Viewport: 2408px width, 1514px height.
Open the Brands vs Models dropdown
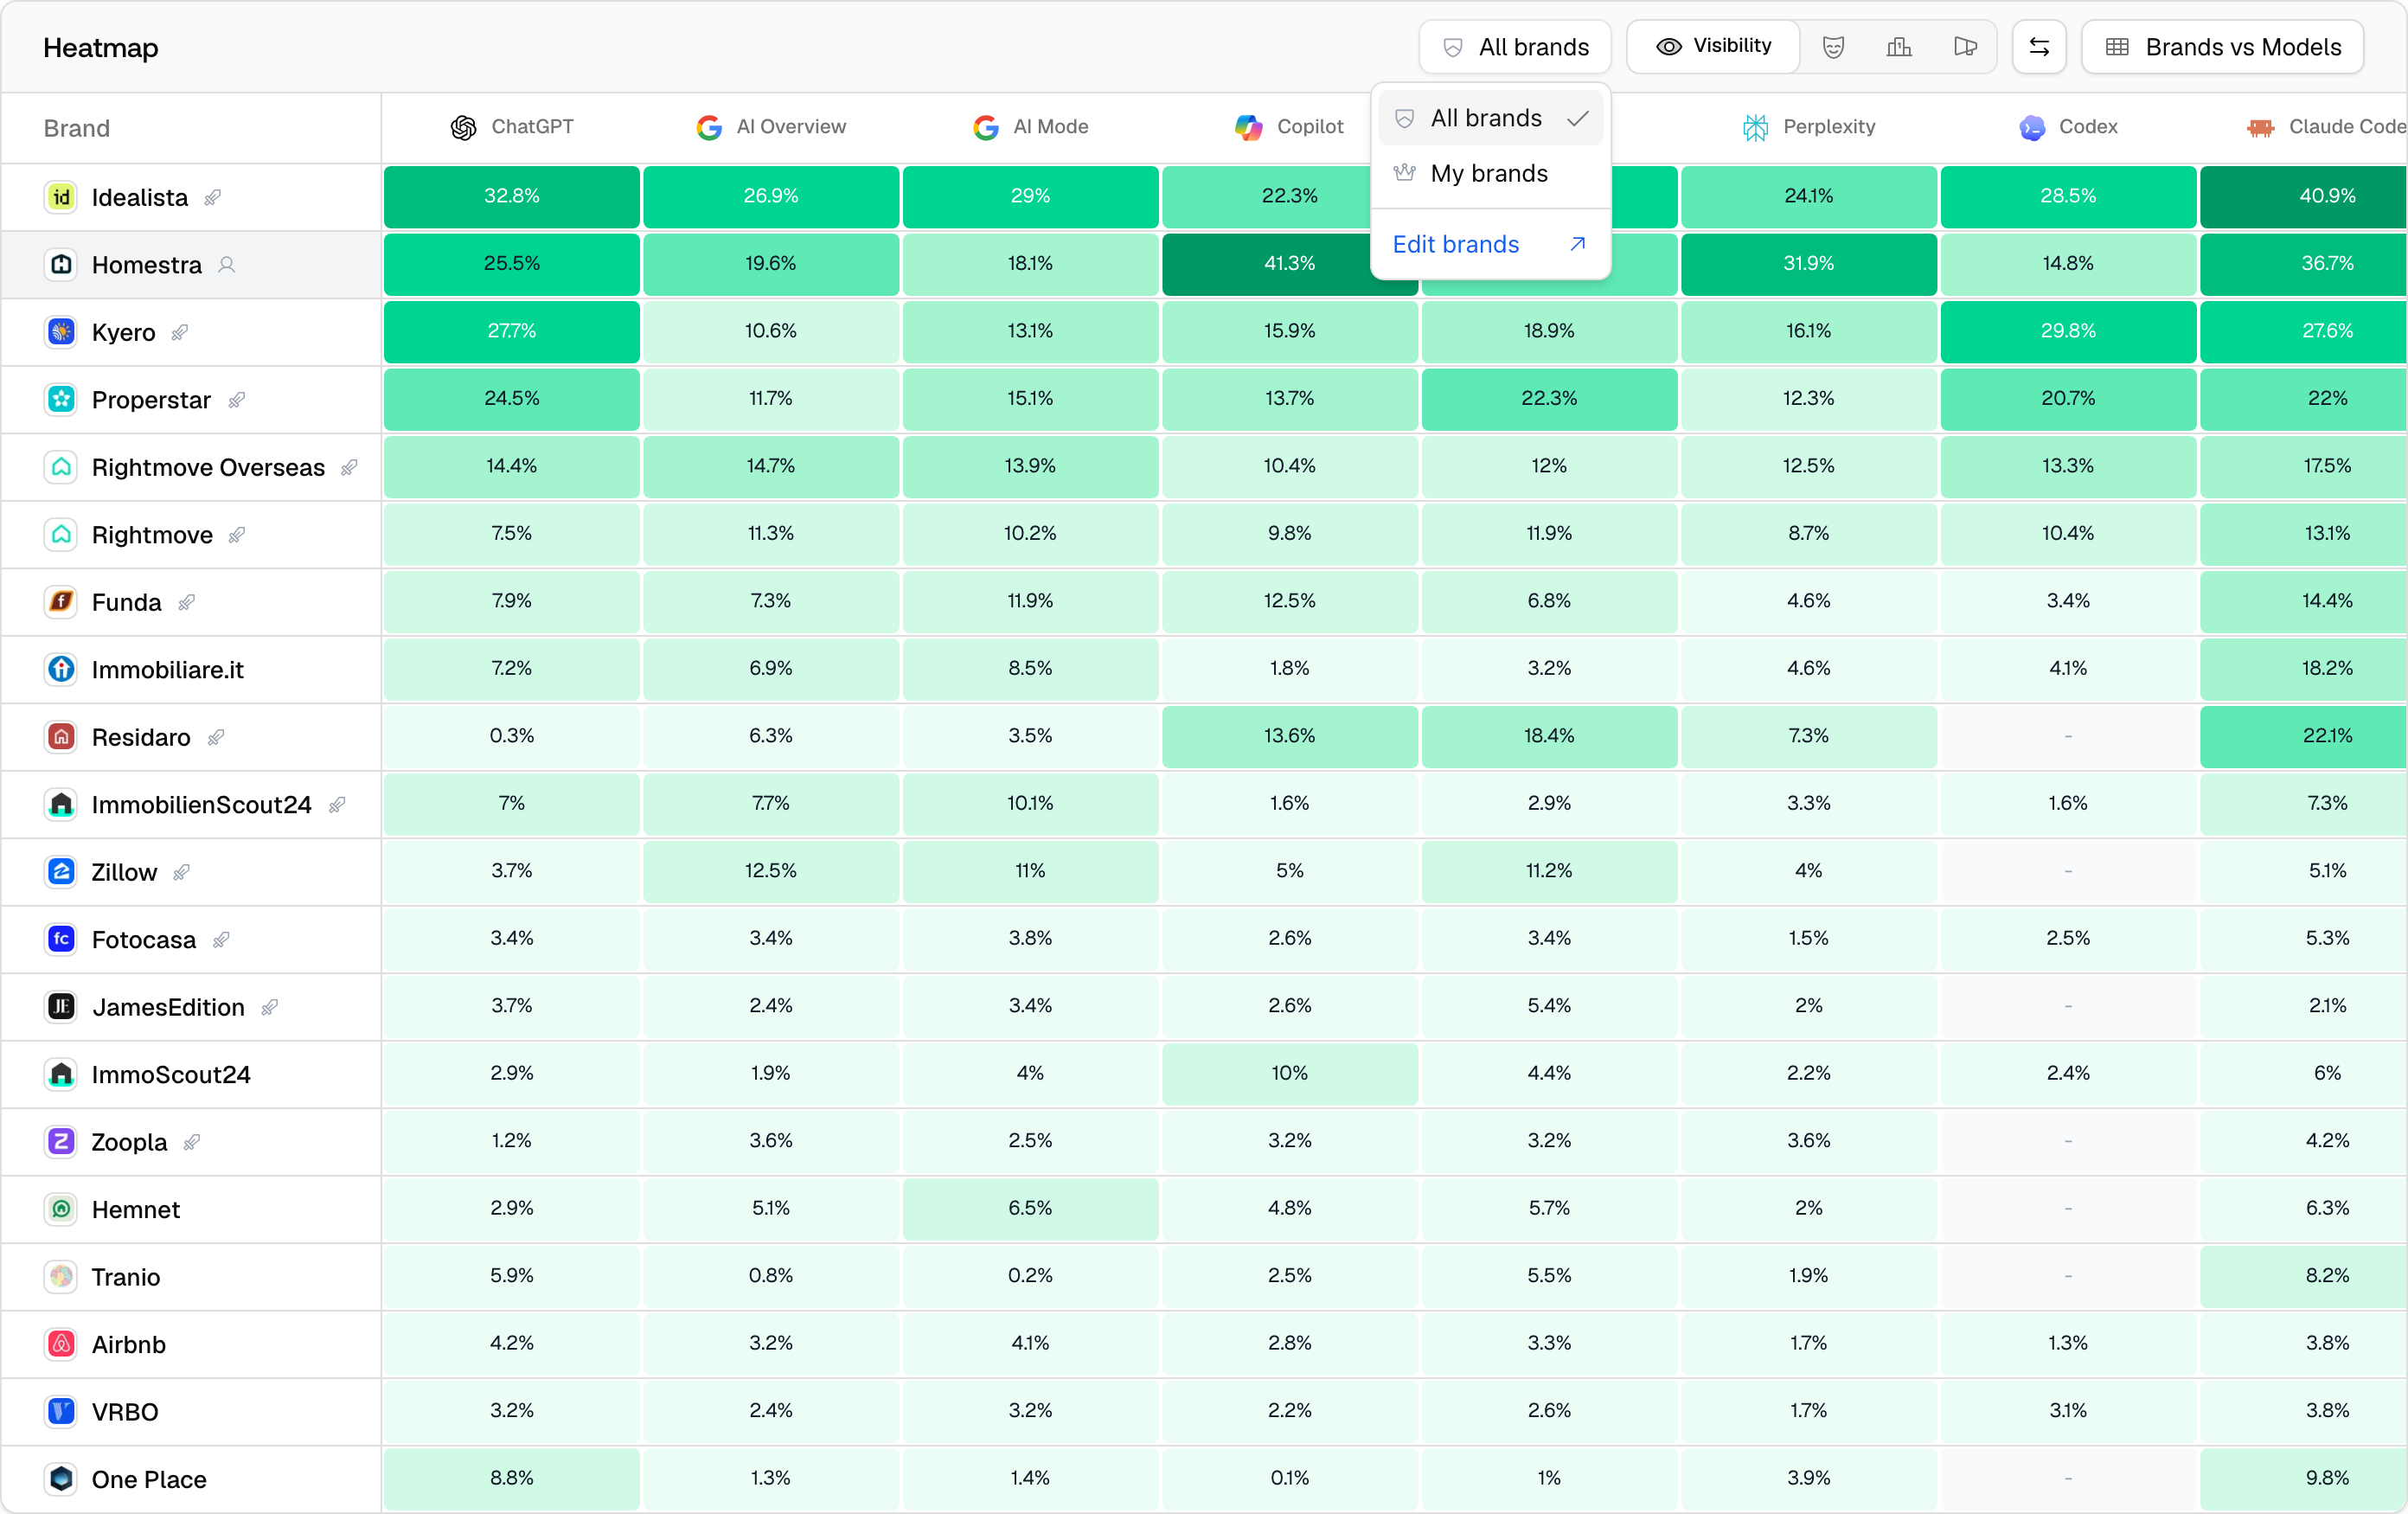tap(2222, 47)
